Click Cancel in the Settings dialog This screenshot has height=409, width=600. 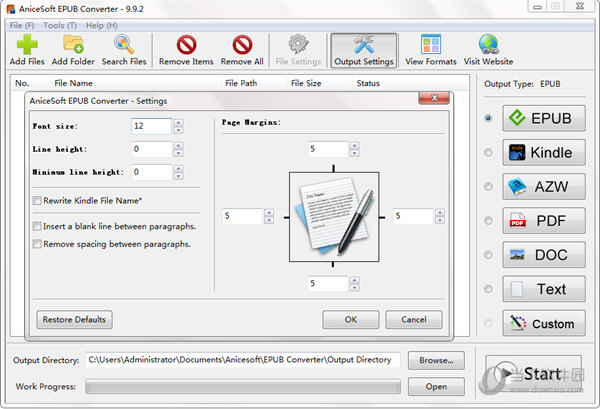(414, 319)
